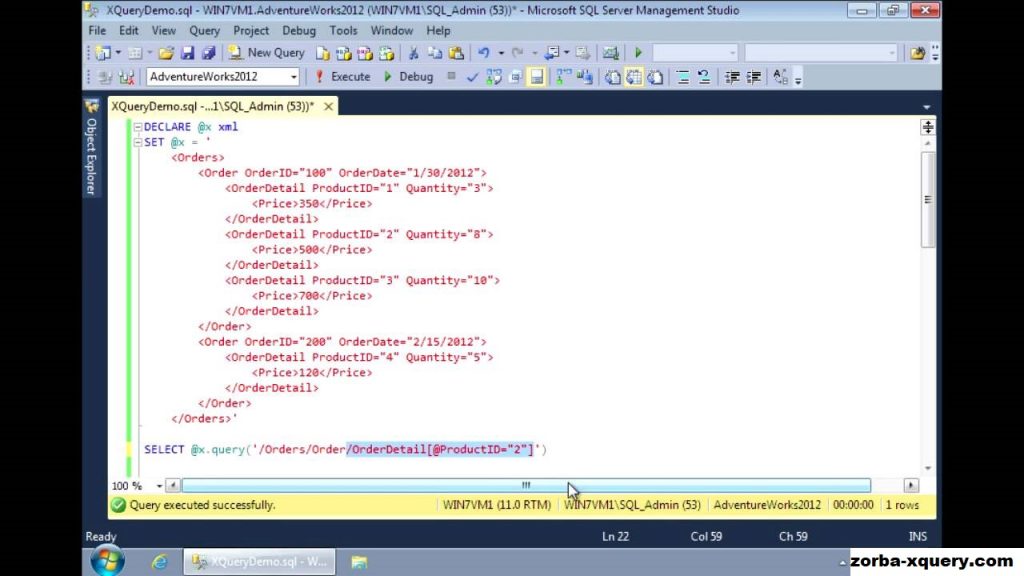The image size is (1024, 576).
Task: Open standard toolbar options overflow arrow
Action: pyautogui.click(x=935, y=53)
